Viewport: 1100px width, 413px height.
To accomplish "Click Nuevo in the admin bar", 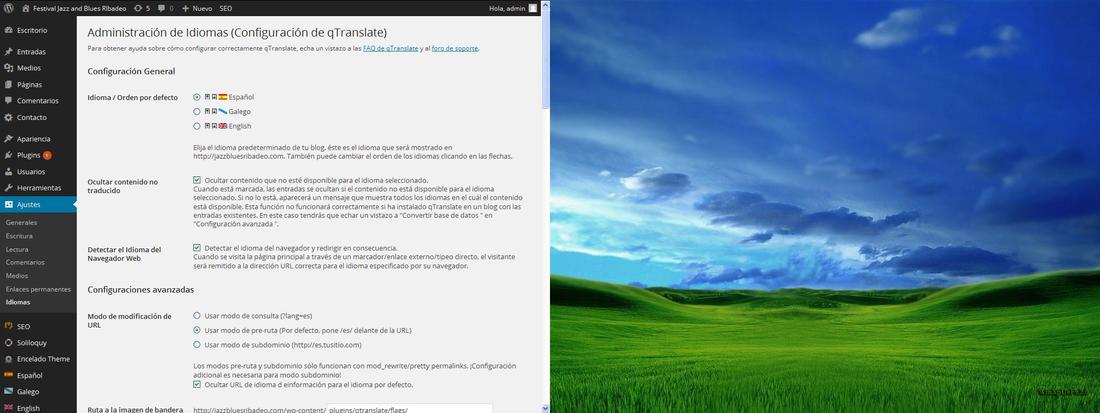I will coord(202,9).
